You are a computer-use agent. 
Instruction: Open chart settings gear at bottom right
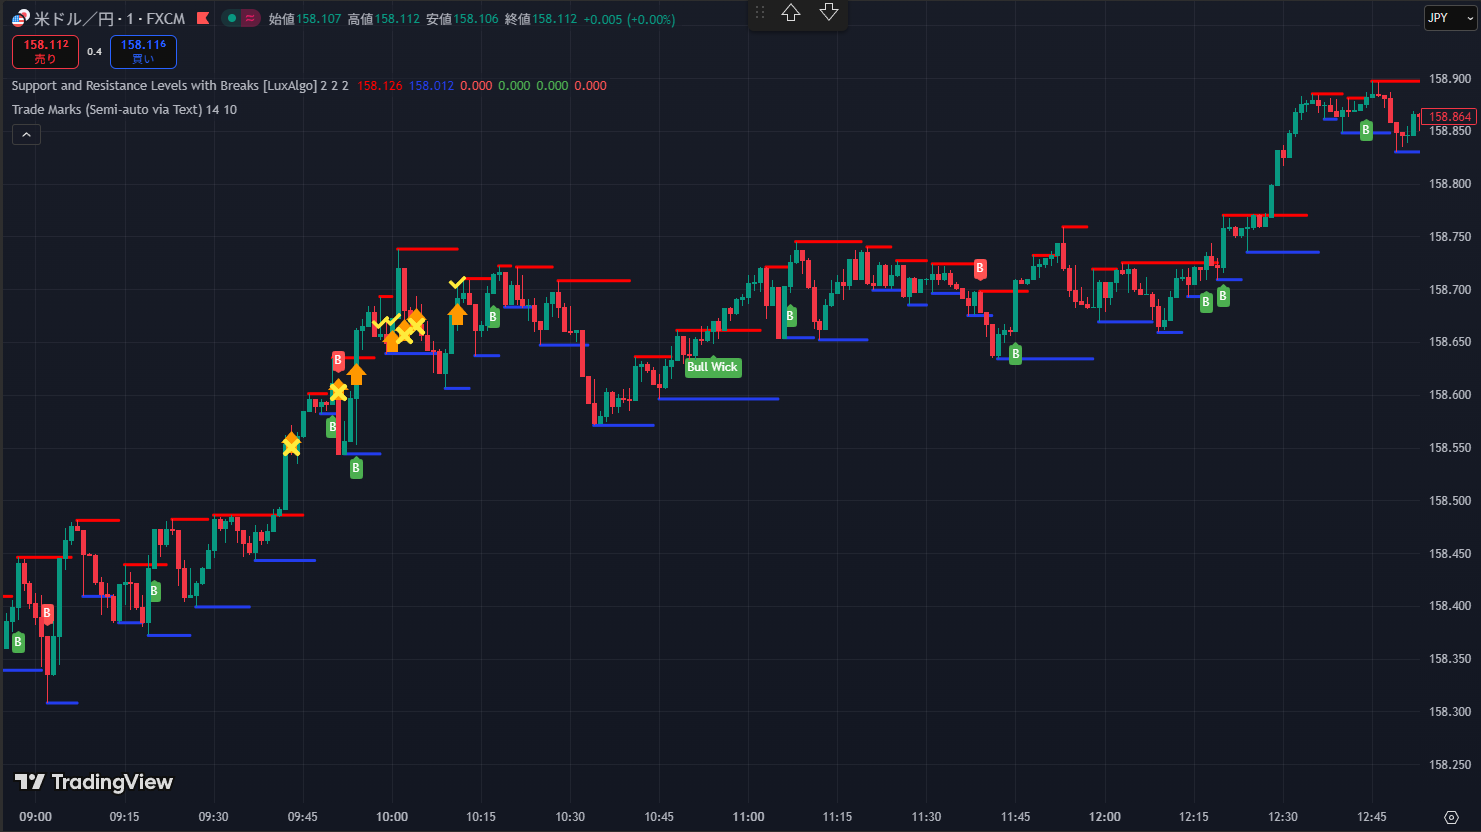tap(1451, 817)
